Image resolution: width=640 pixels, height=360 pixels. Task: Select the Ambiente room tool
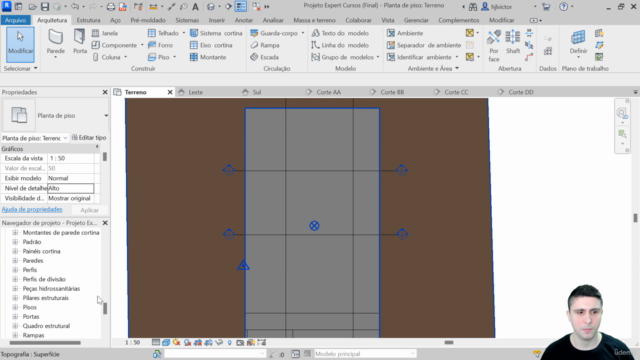pyautogui.click(x=405, y=33)
